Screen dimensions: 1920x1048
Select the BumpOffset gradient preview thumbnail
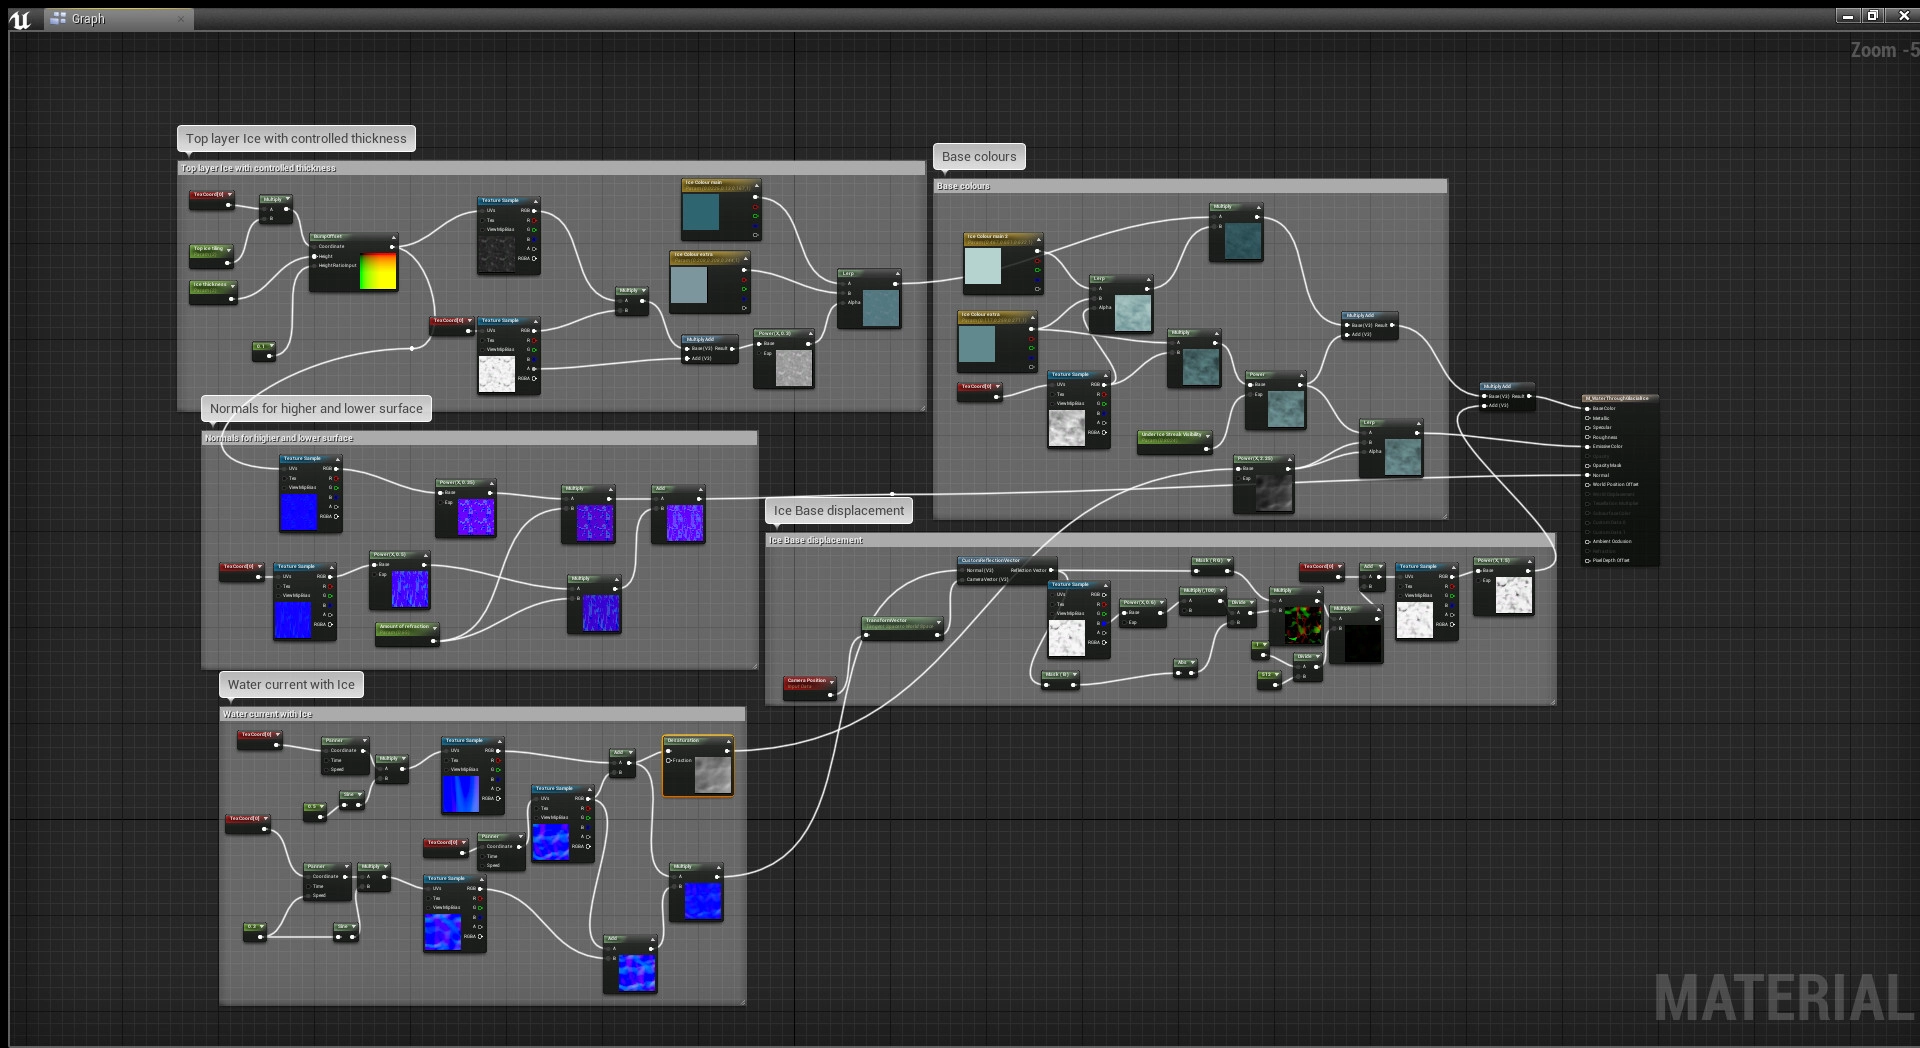[378, 271]
